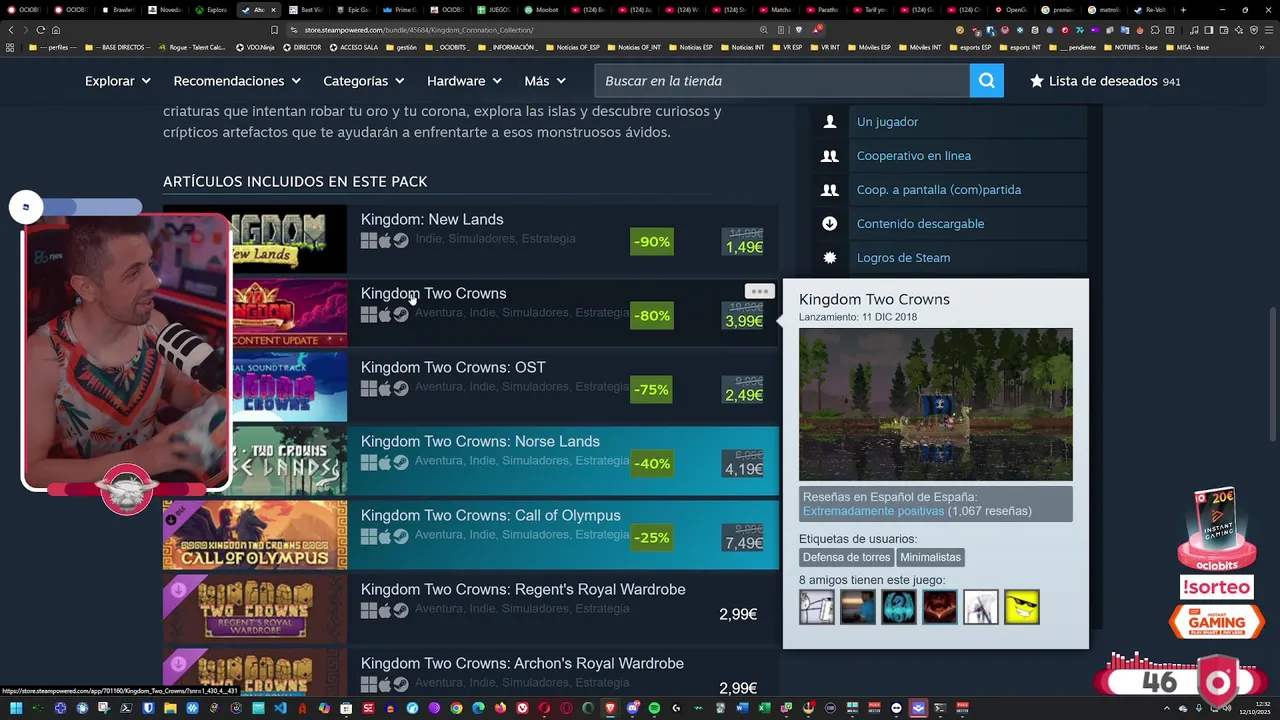Open Kingdom Two Crowns: Norse Lands entry
1280x720 pixels.
tap(480, 441)
